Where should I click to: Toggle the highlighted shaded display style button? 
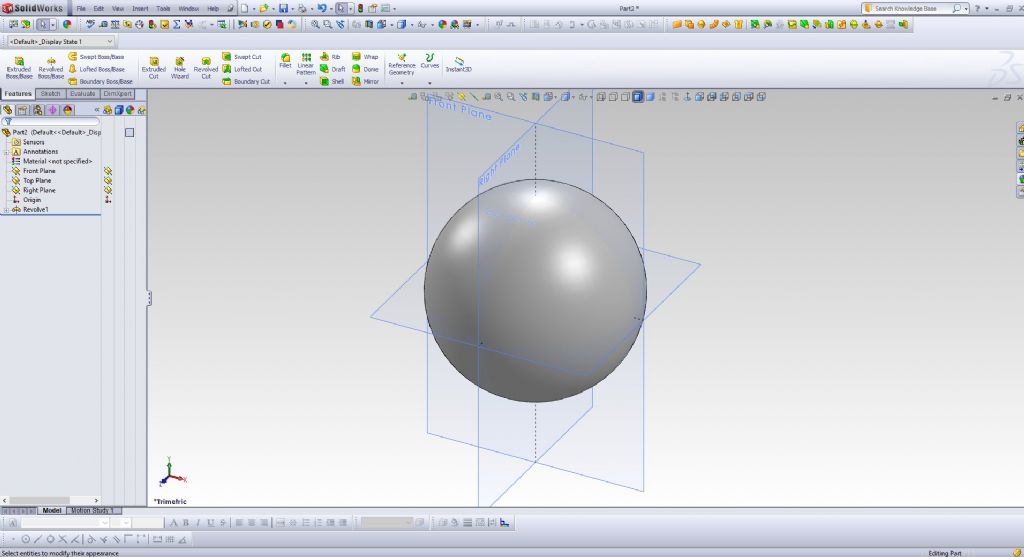(637, 97)
